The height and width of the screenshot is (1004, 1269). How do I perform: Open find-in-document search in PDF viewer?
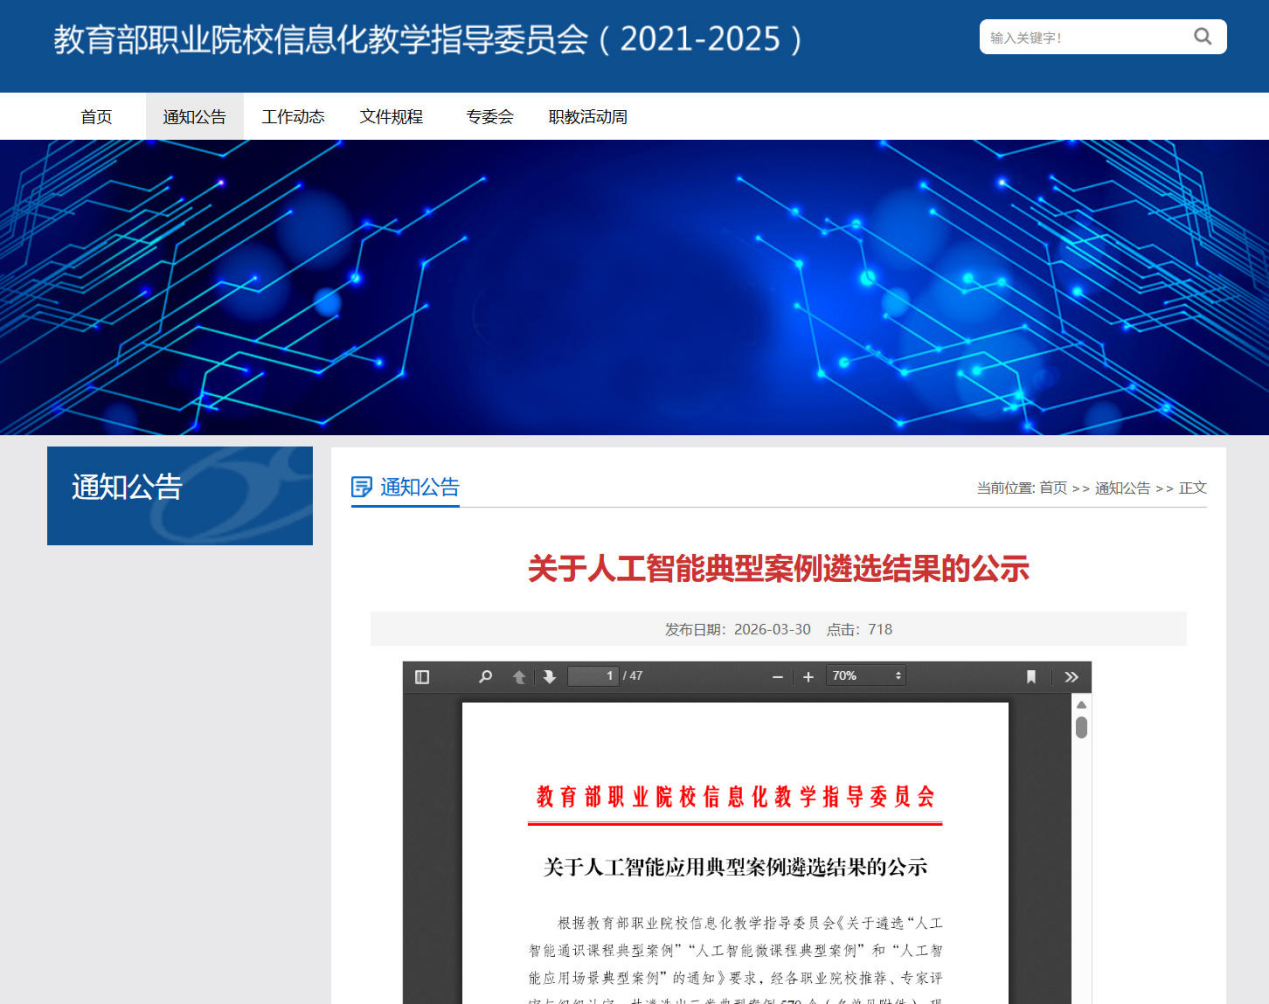pos(485,677)
